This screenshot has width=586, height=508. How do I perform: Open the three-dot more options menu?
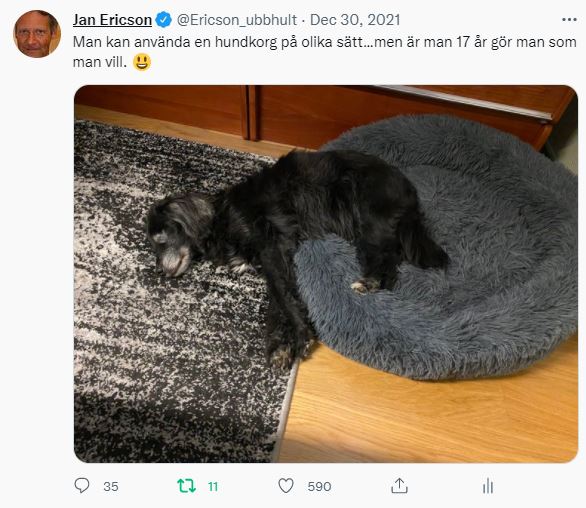(x=569, y=19)
